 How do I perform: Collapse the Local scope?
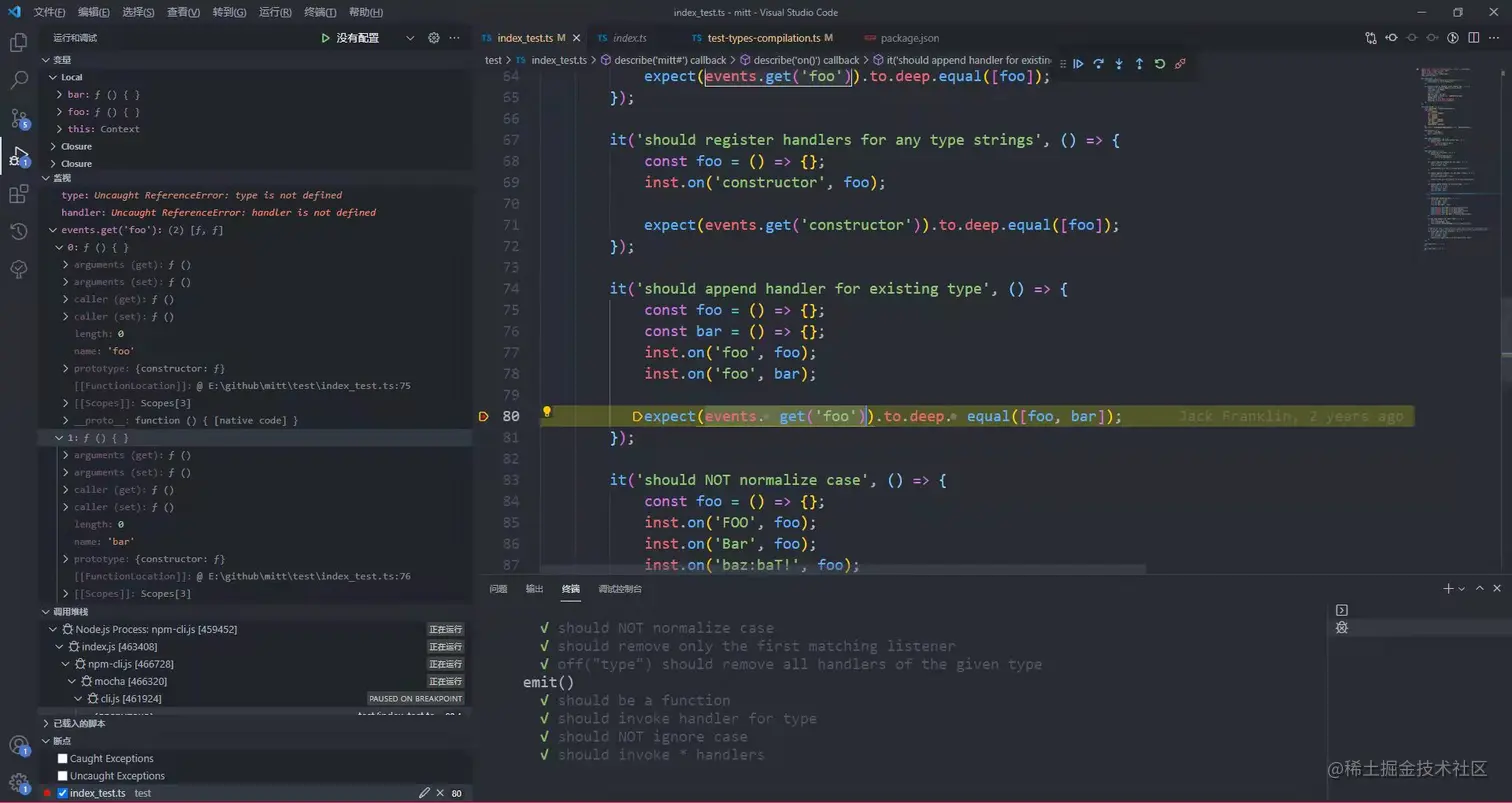53,77
